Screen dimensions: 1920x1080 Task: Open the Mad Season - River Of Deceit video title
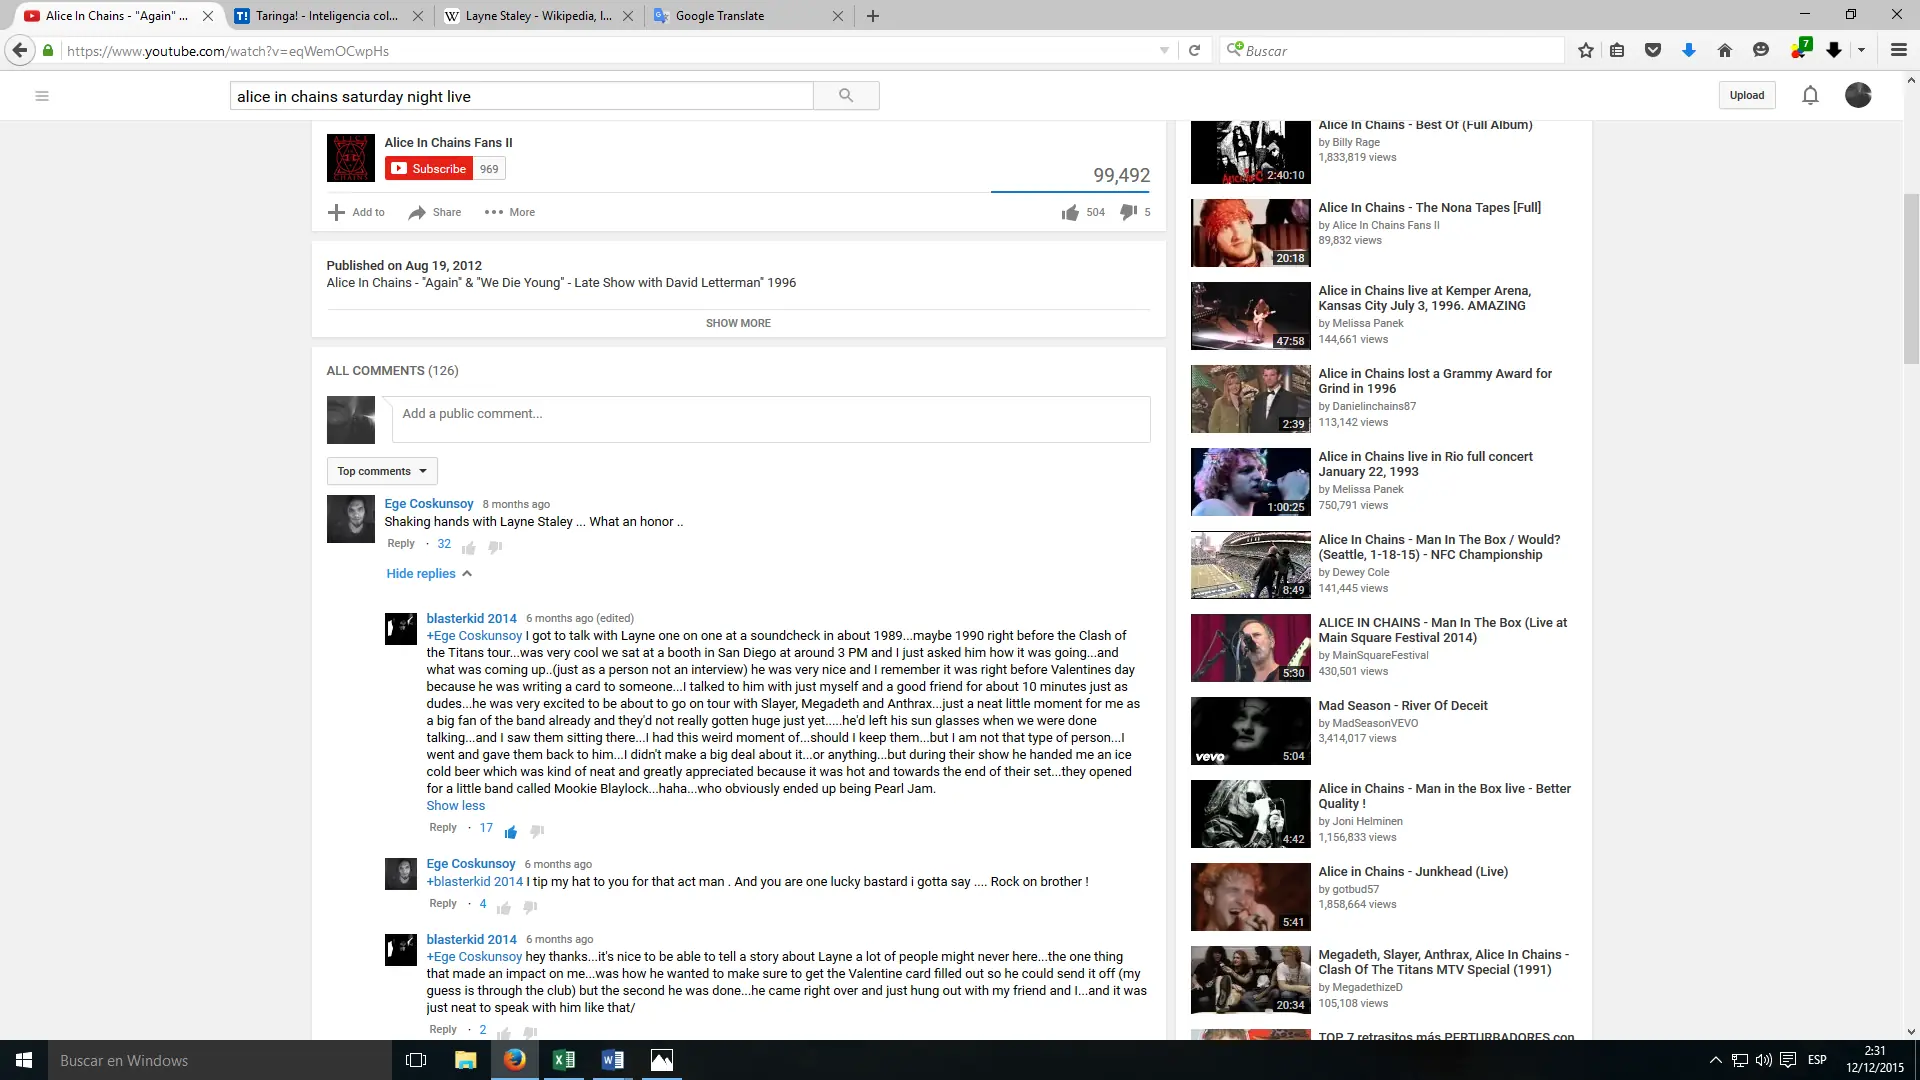(1402, 706)
